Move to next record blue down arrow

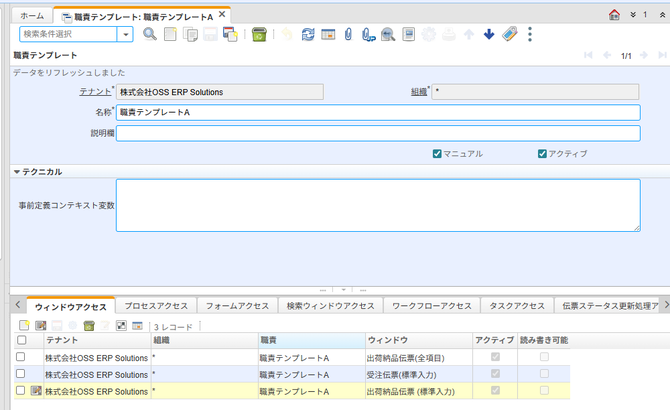click(489, 34)
